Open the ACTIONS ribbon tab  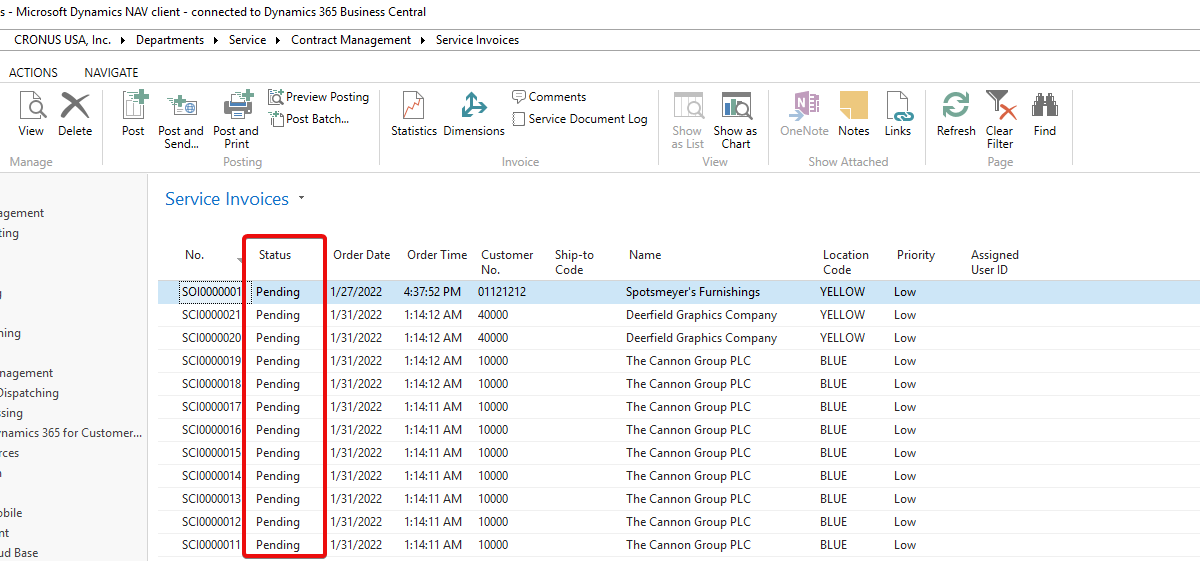[x=33, y=73]
